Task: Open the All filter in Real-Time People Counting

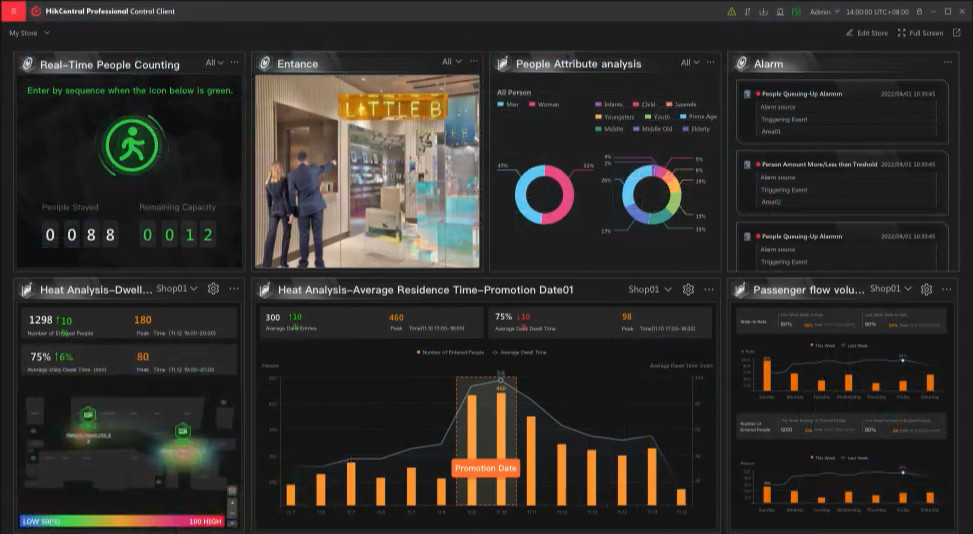Action: tap(214, 63)
